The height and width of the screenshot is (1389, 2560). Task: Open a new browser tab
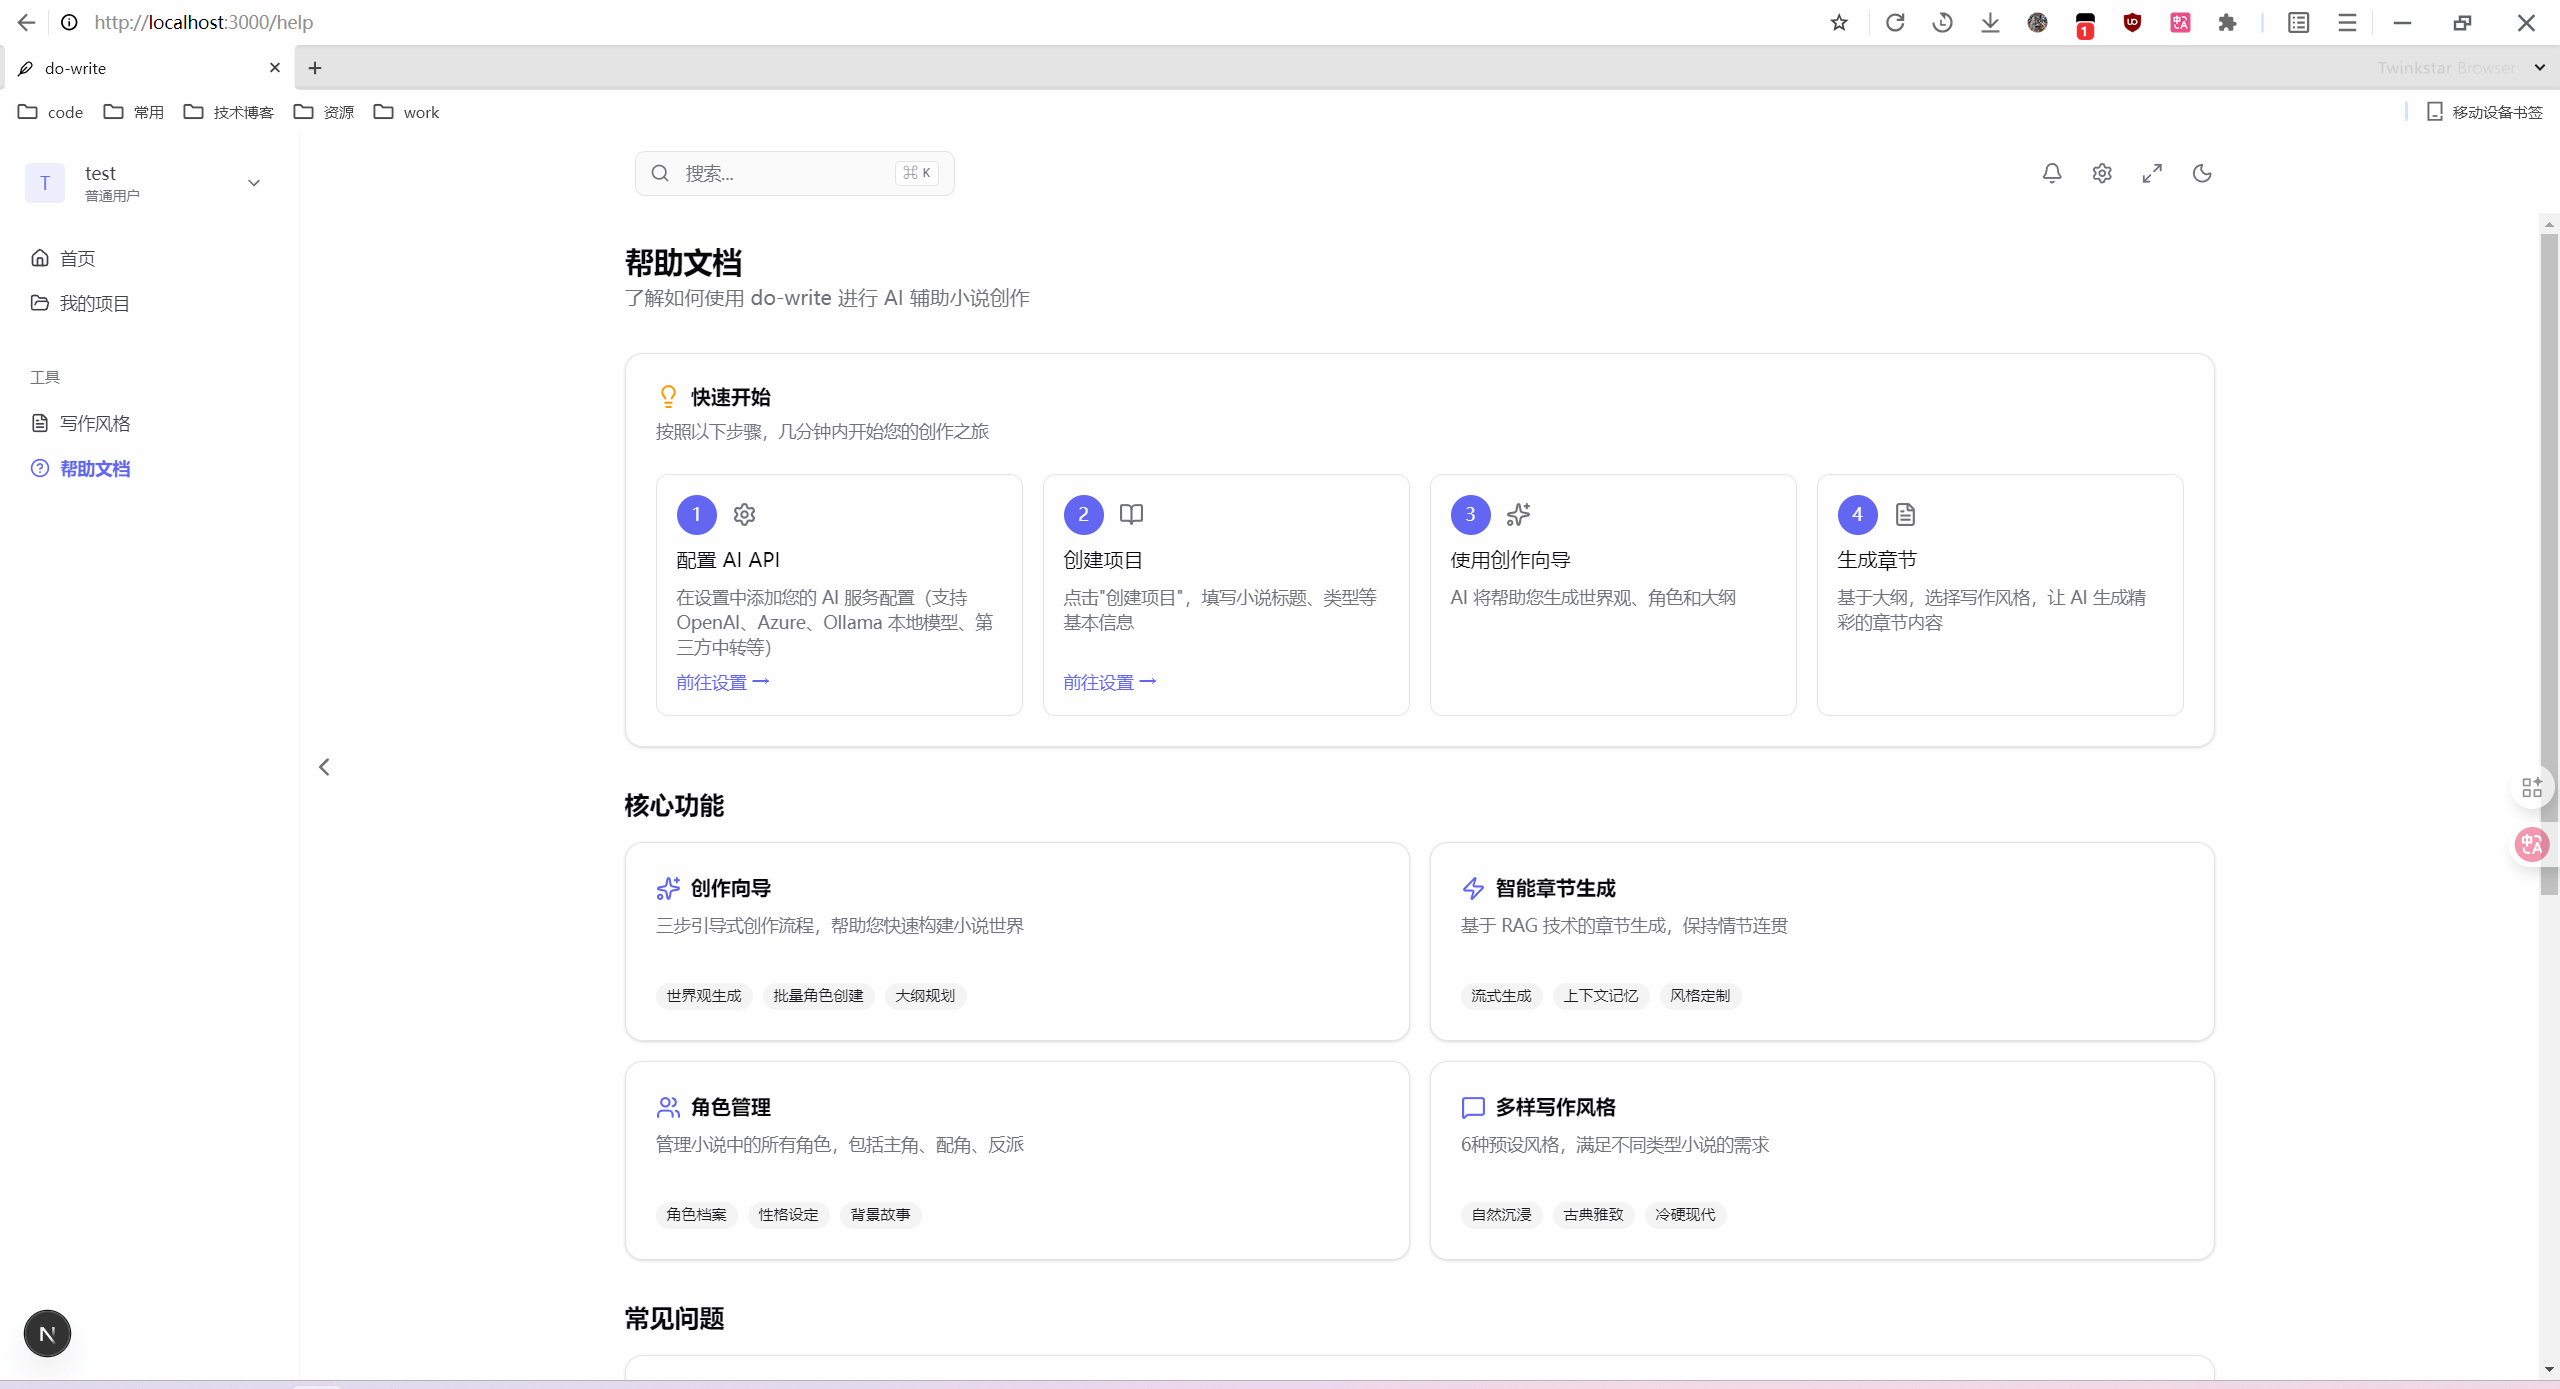point(315,68)
